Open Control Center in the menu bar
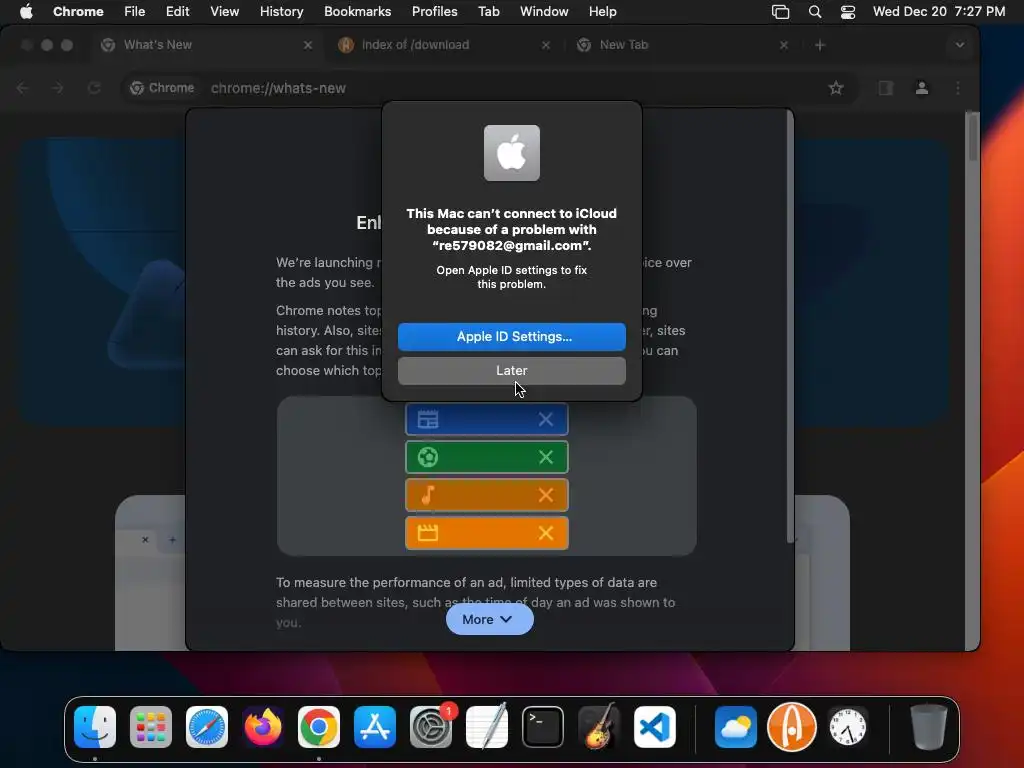The width and height of the screenshot is (1024, 768). click(x=848, y=12)
